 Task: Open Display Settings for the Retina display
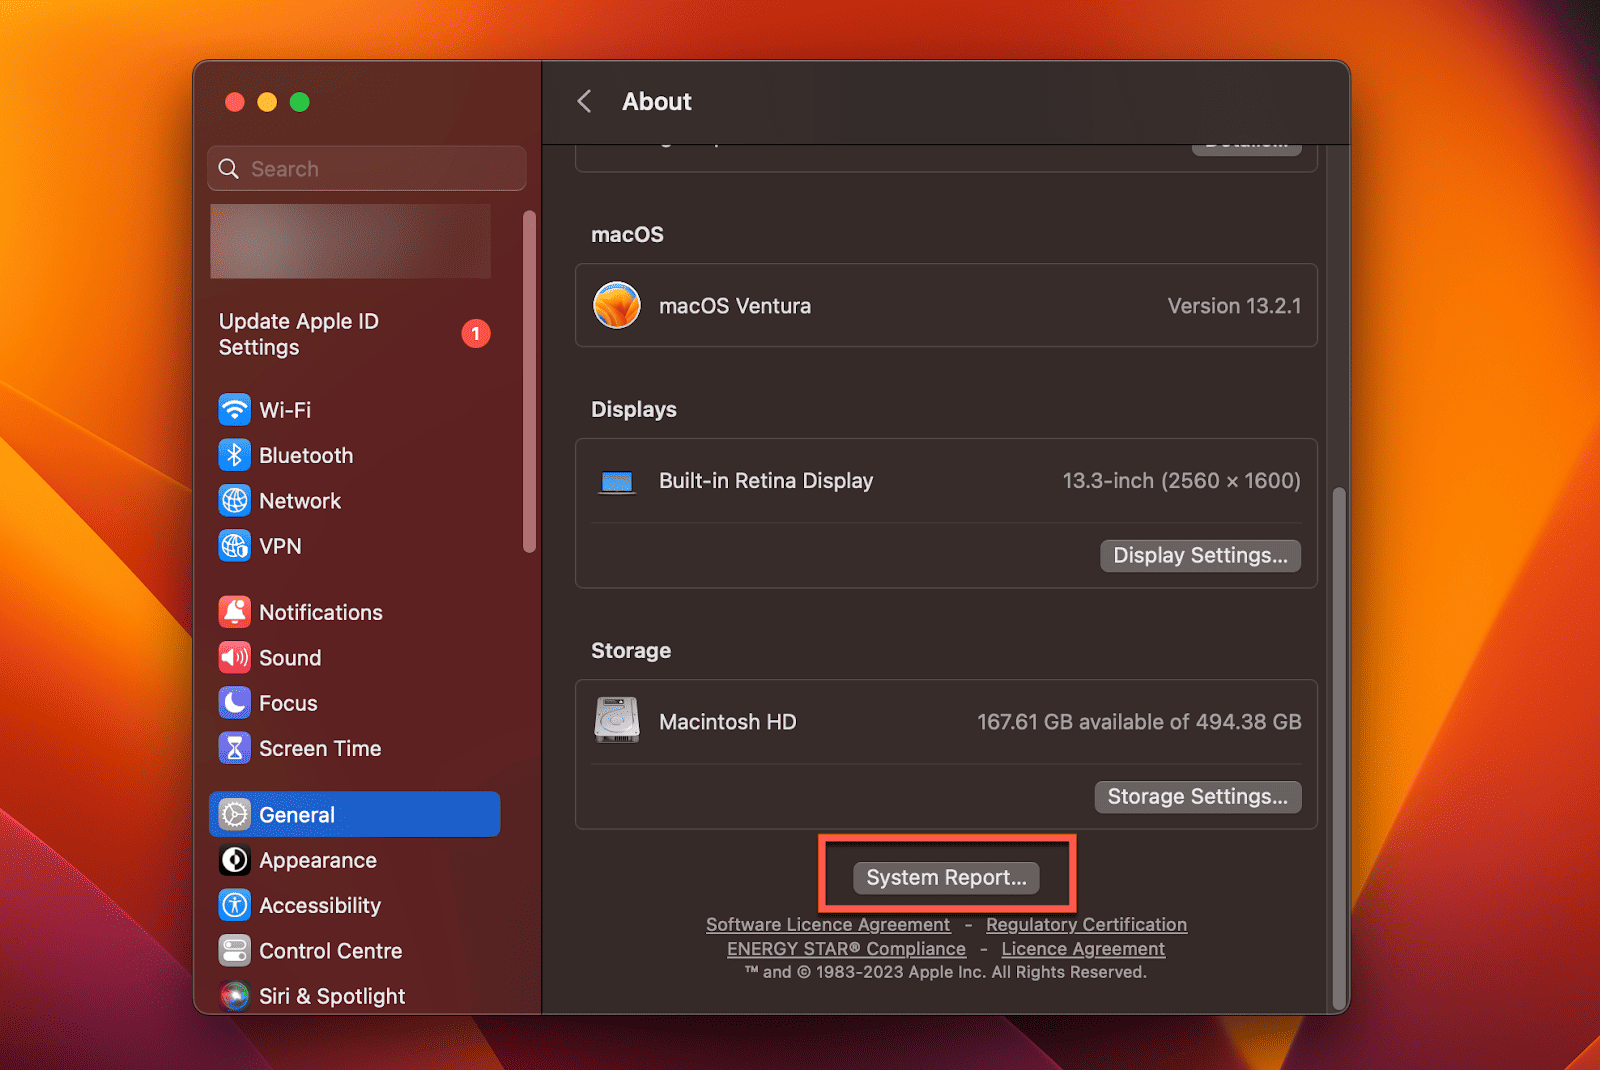[1200, 555]
